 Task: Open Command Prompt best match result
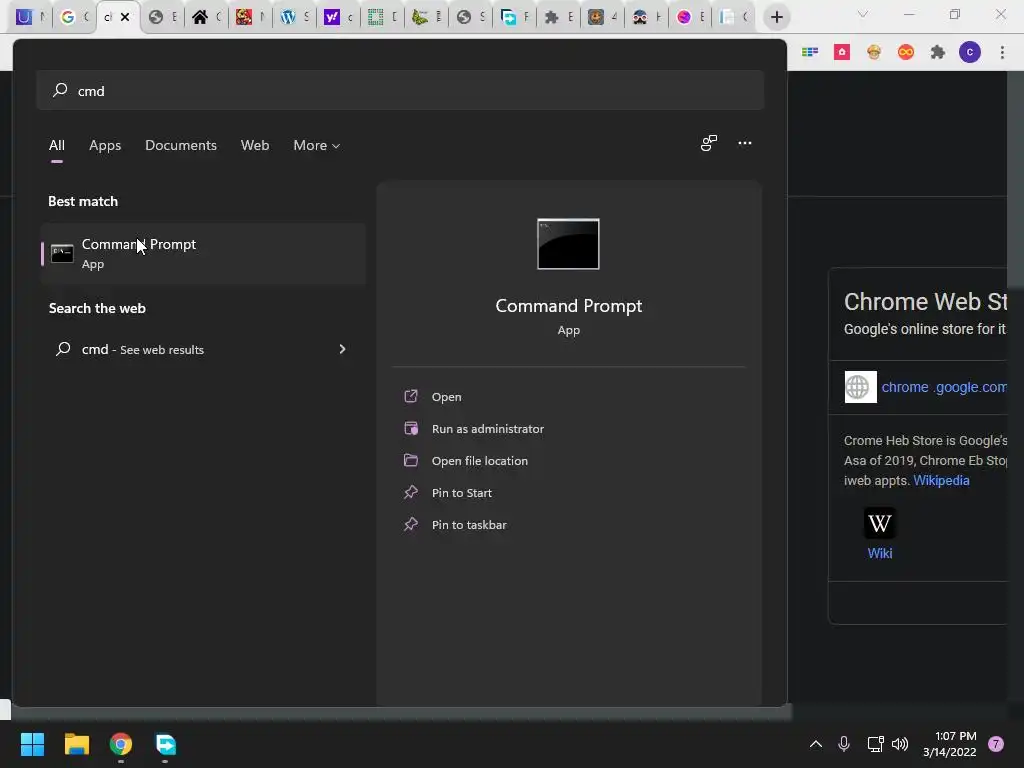click(203, 253)
